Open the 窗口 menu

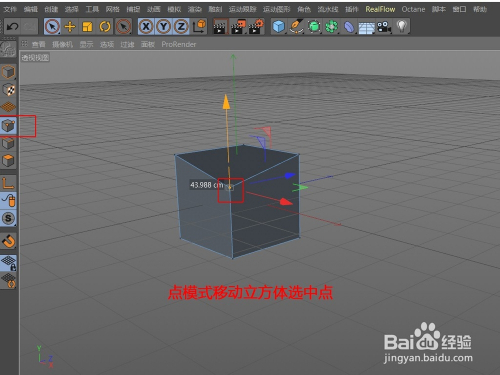coord(459,9)
